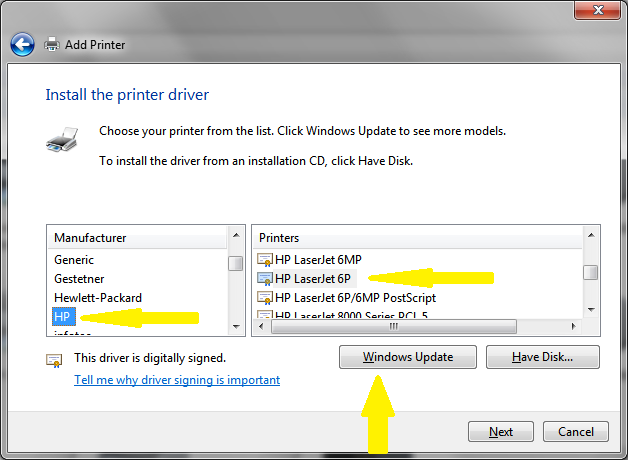
Task: Cancel the Add Printer wizard
Action: (576, 432)
